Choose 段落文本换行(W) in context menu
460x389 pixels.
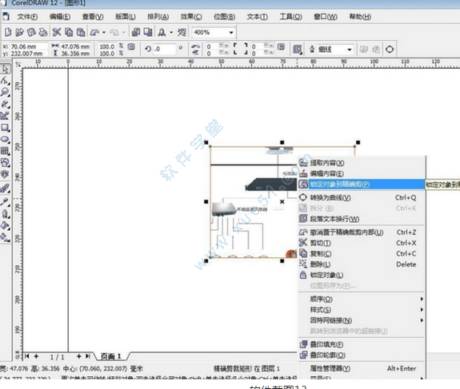362,219
